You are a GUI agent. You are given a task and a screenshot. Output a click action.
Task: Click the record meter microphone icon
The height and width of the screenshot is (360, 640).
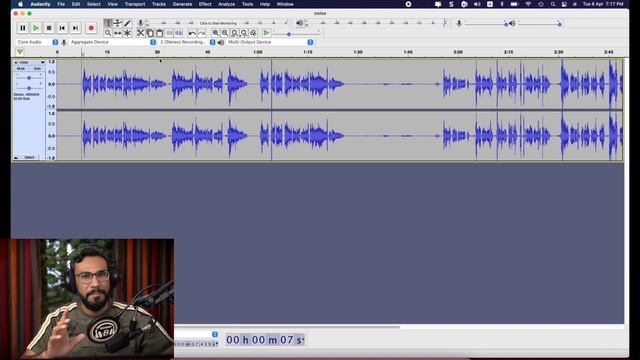point(140,23)
